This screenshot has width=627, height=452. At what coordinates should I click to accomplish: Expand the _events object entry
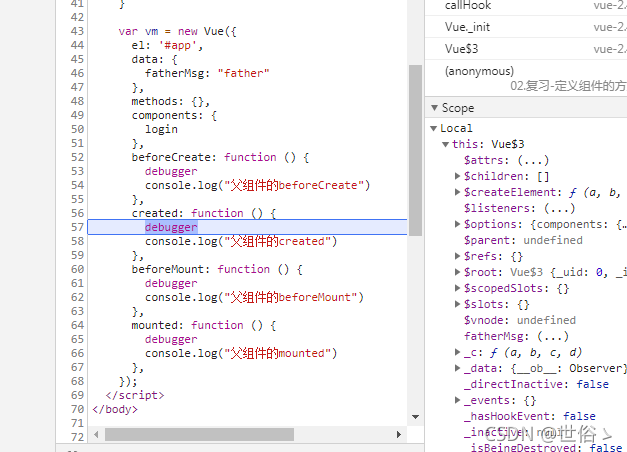tap(457, 400)
